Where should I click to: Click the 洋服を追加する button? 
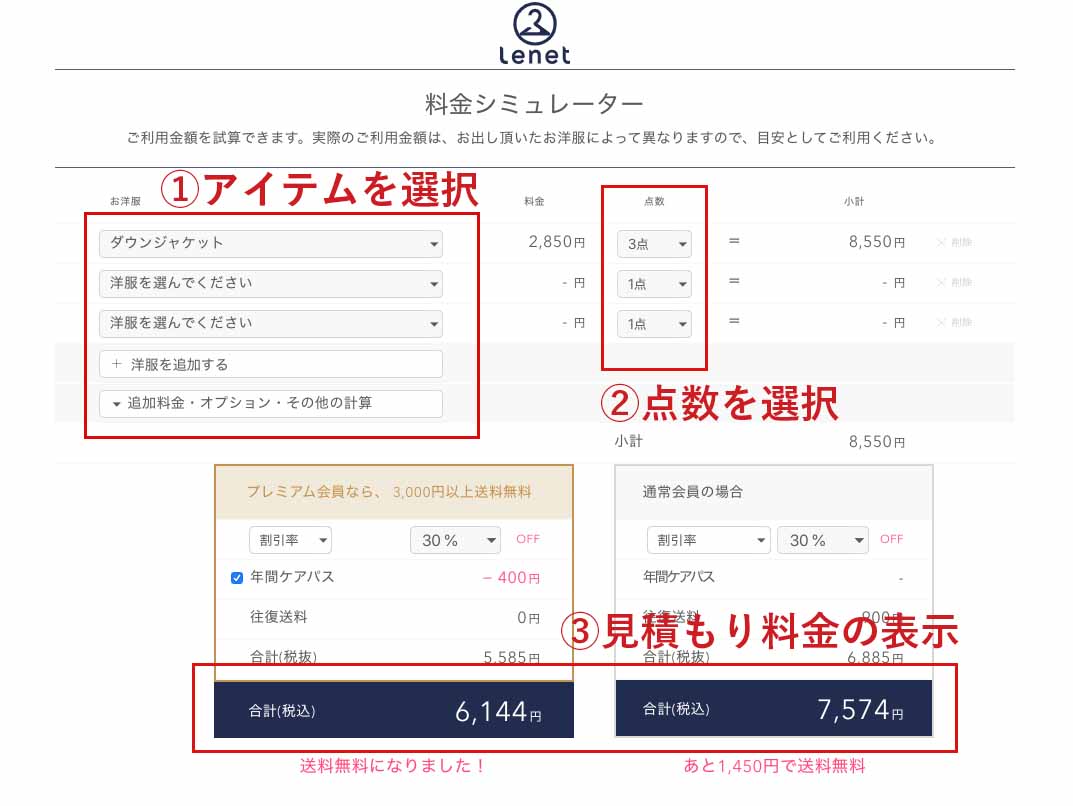tap(270, 363)
